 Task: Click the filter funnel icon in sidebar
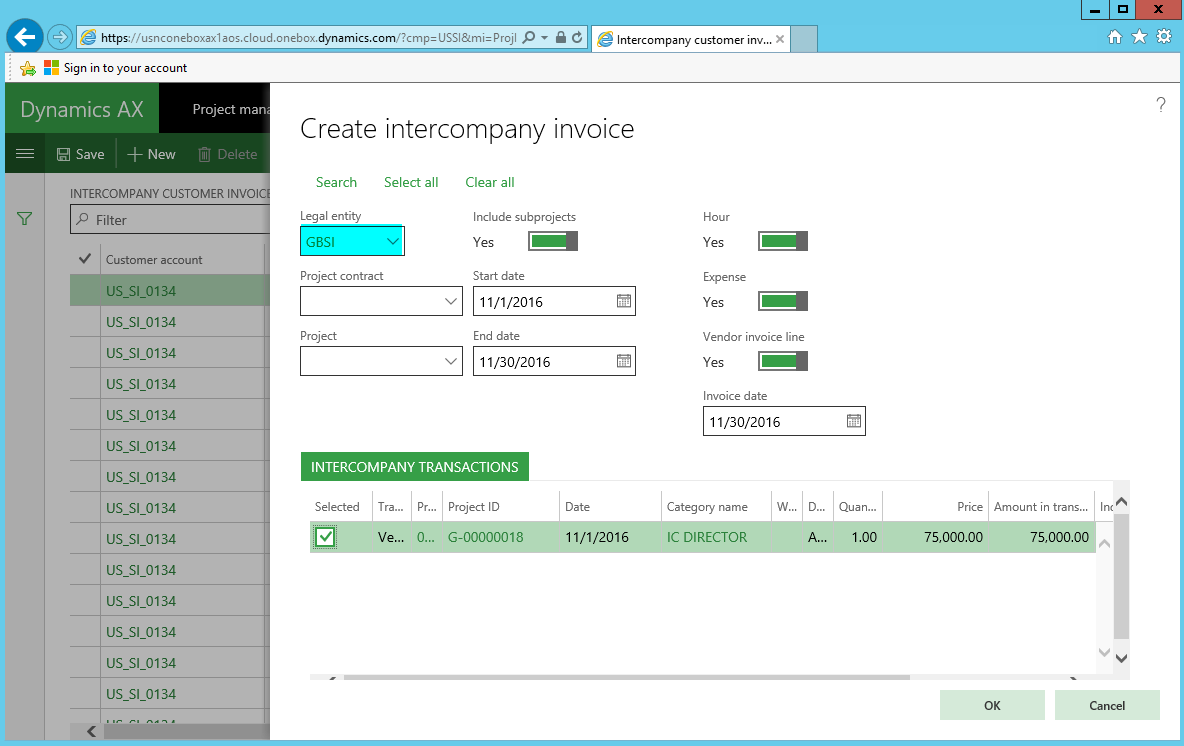[x=25, y=219]
